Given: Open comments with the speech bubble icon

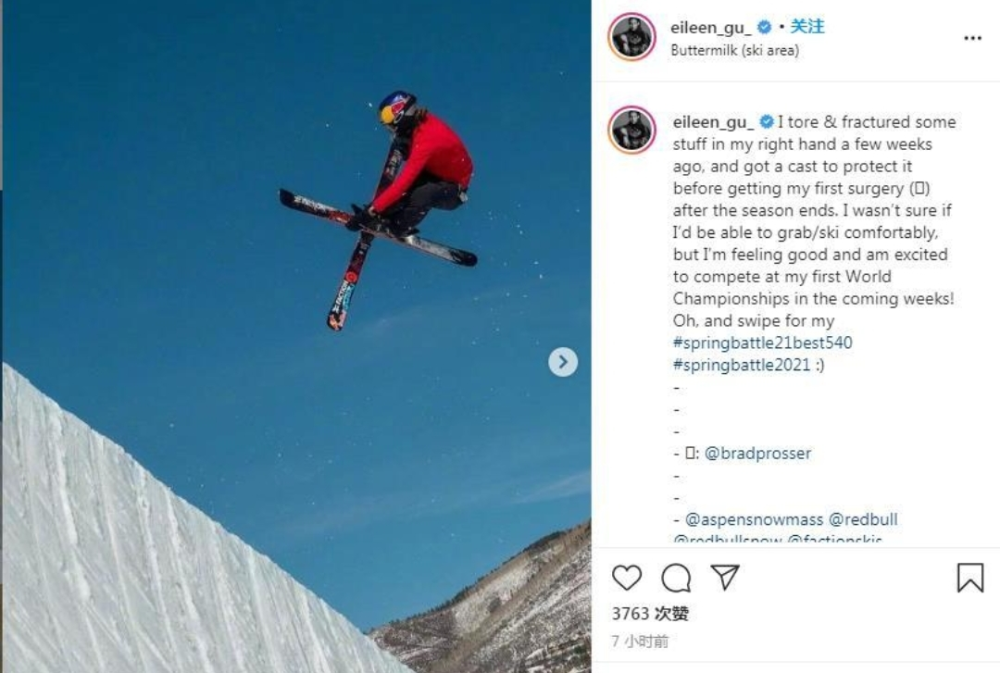Looking at the screenshot, I should coord(676,578).
